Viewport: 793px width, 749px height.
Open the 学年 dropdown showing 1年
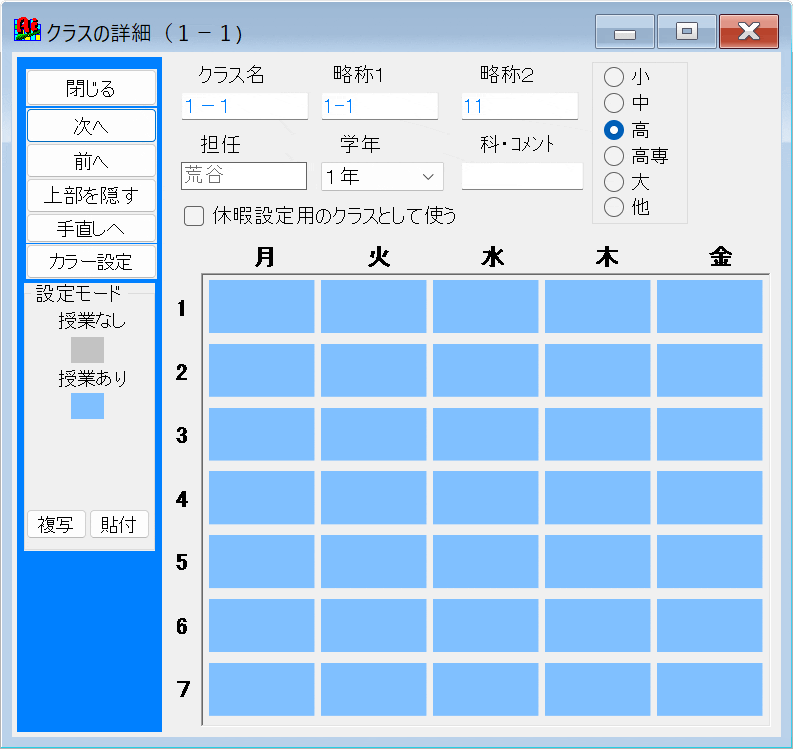[382, 177]
